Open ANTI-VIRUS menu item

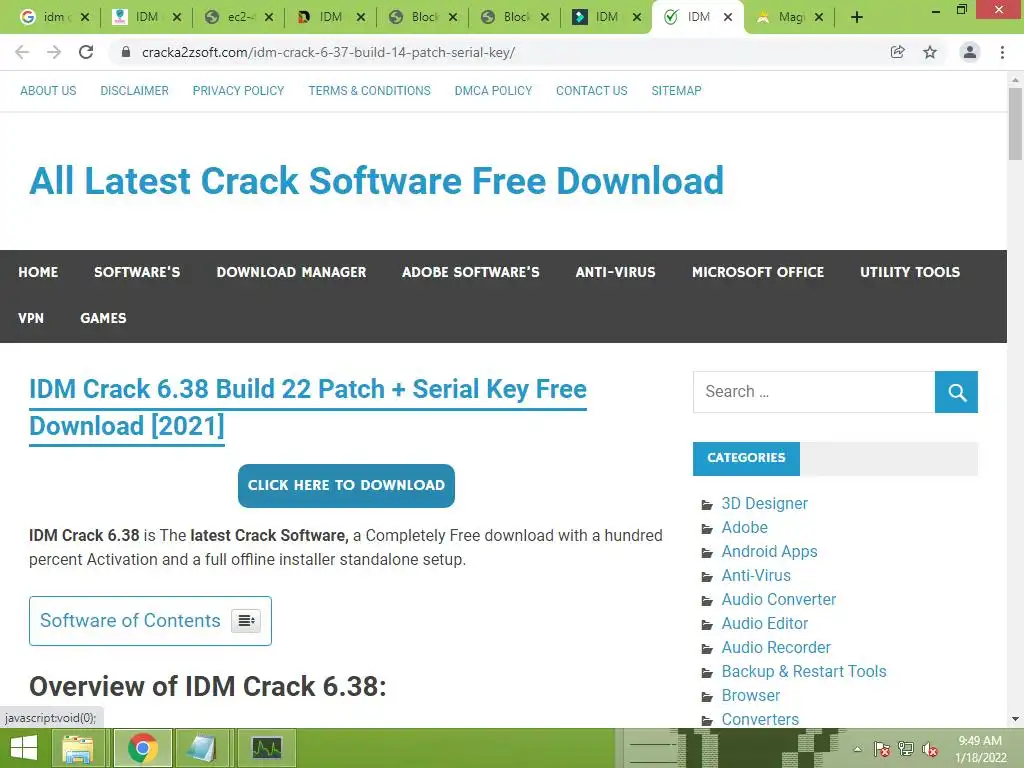[615, 272]
